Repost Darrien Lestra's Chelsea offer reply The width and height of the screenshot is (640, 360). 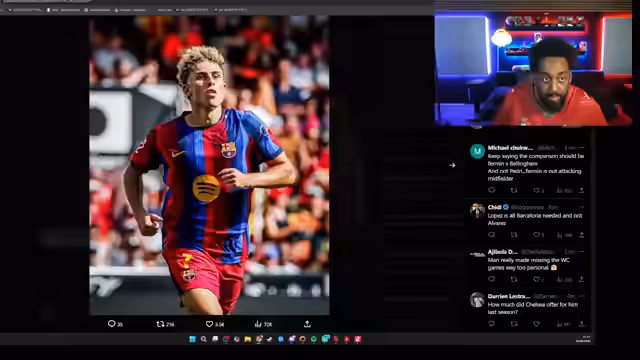(x=514, y=324)
